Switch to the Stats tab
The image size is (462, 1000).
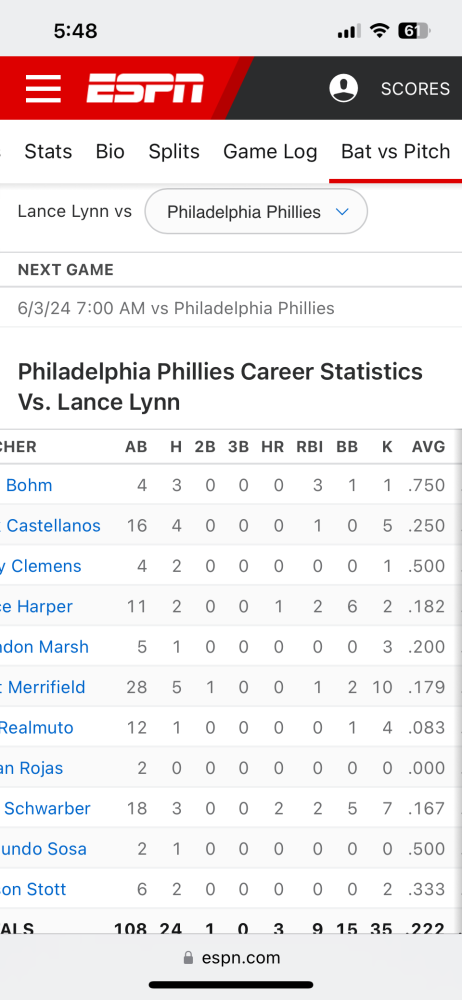click(48, 152)
